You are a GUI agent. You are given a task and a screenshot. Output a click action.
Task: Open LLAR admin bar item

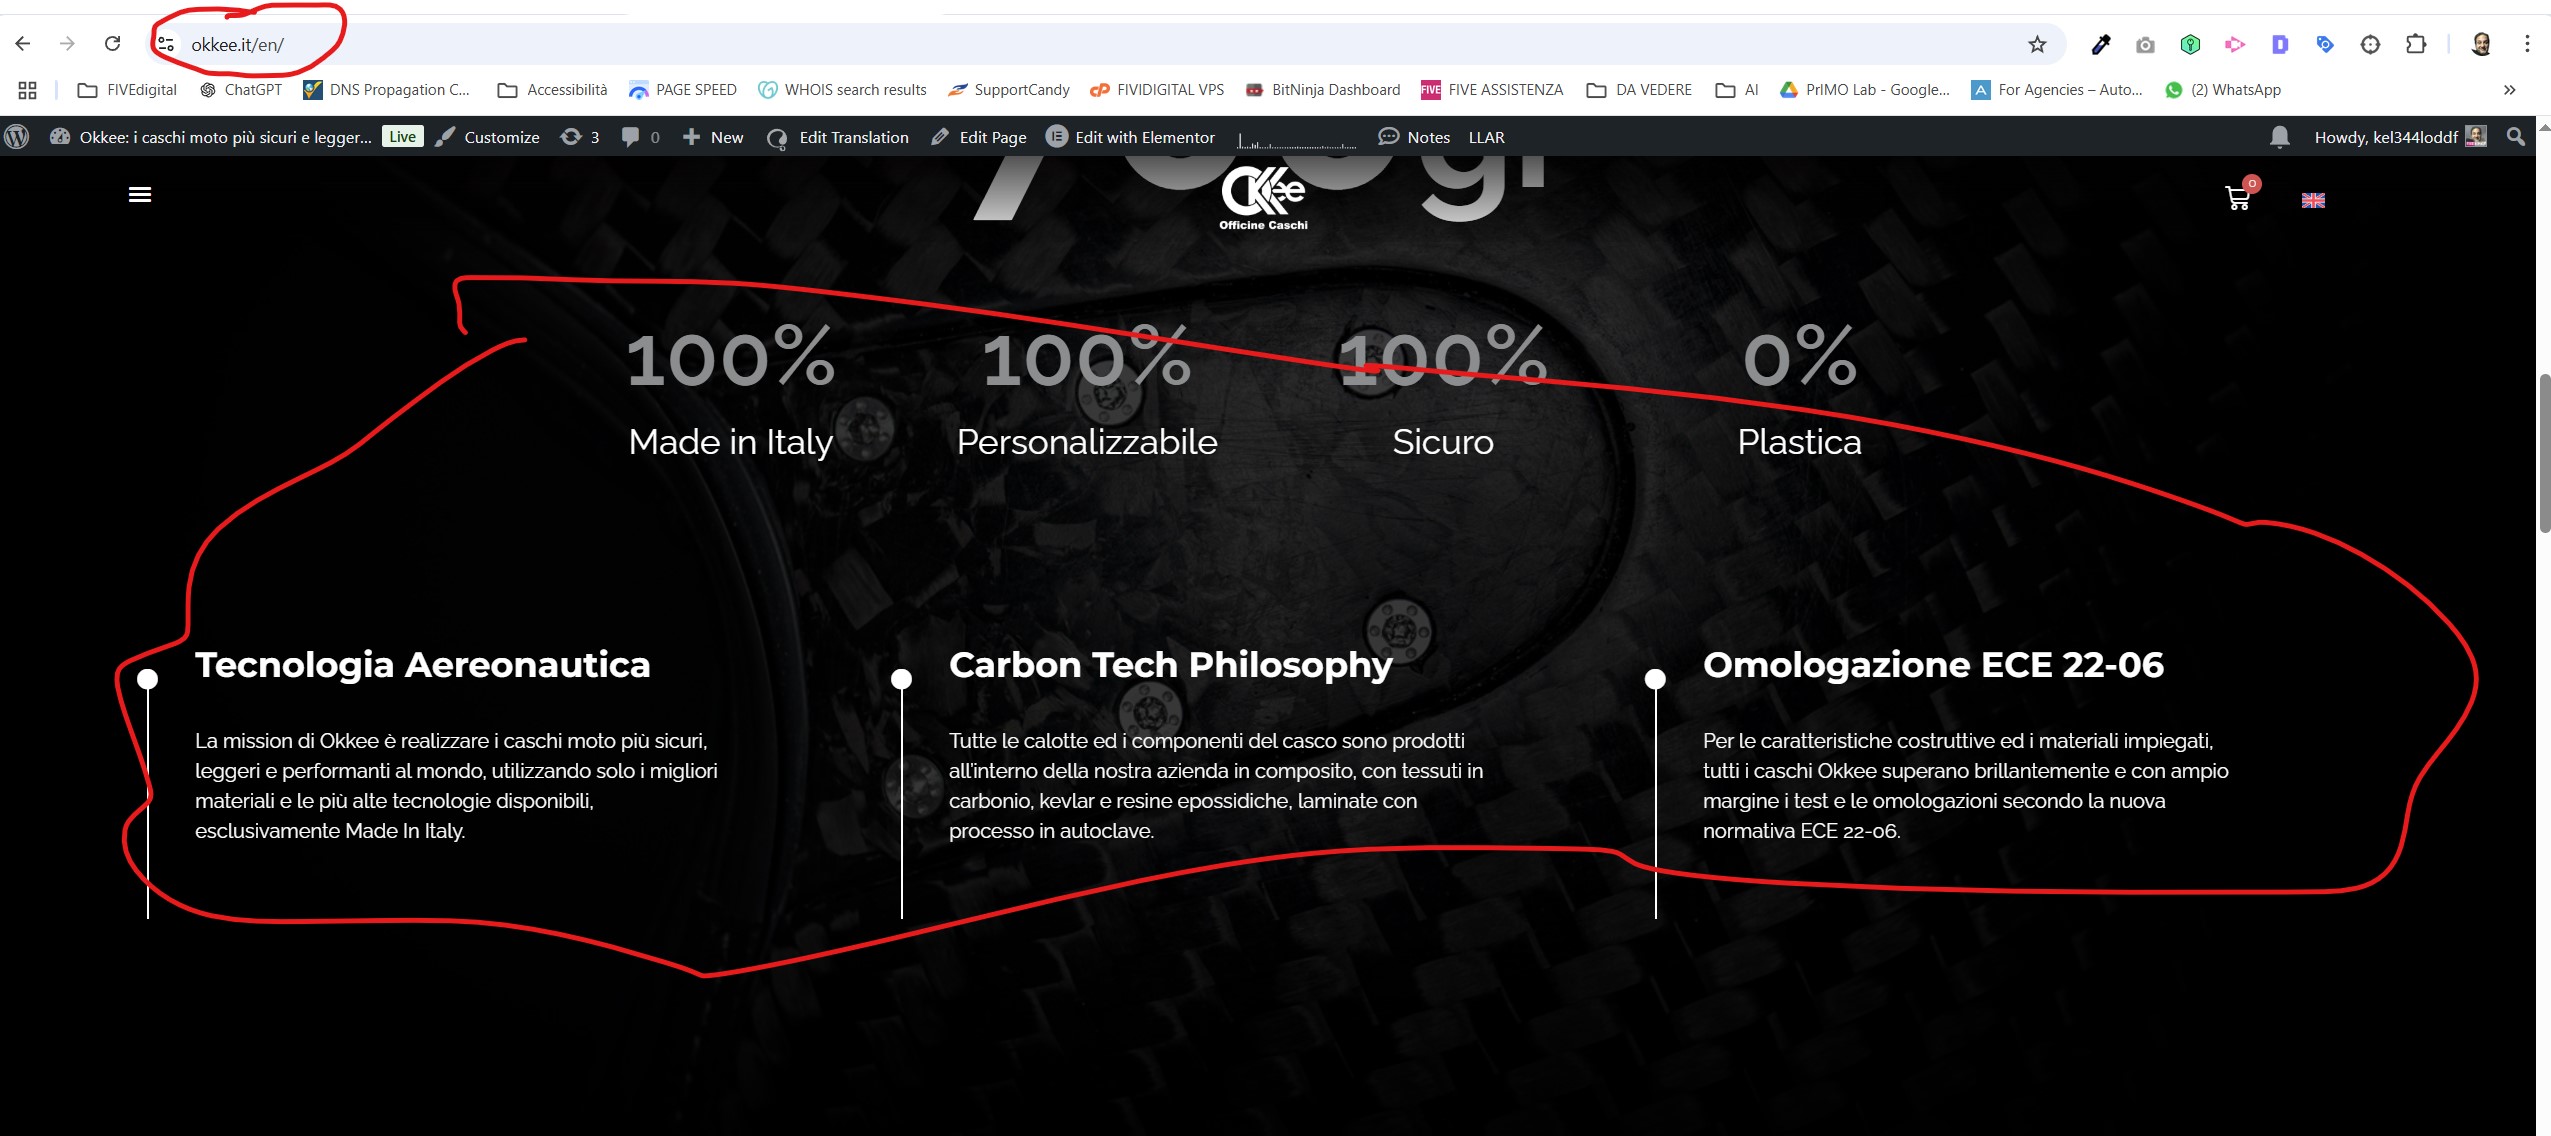click(x=1487, y=137)
